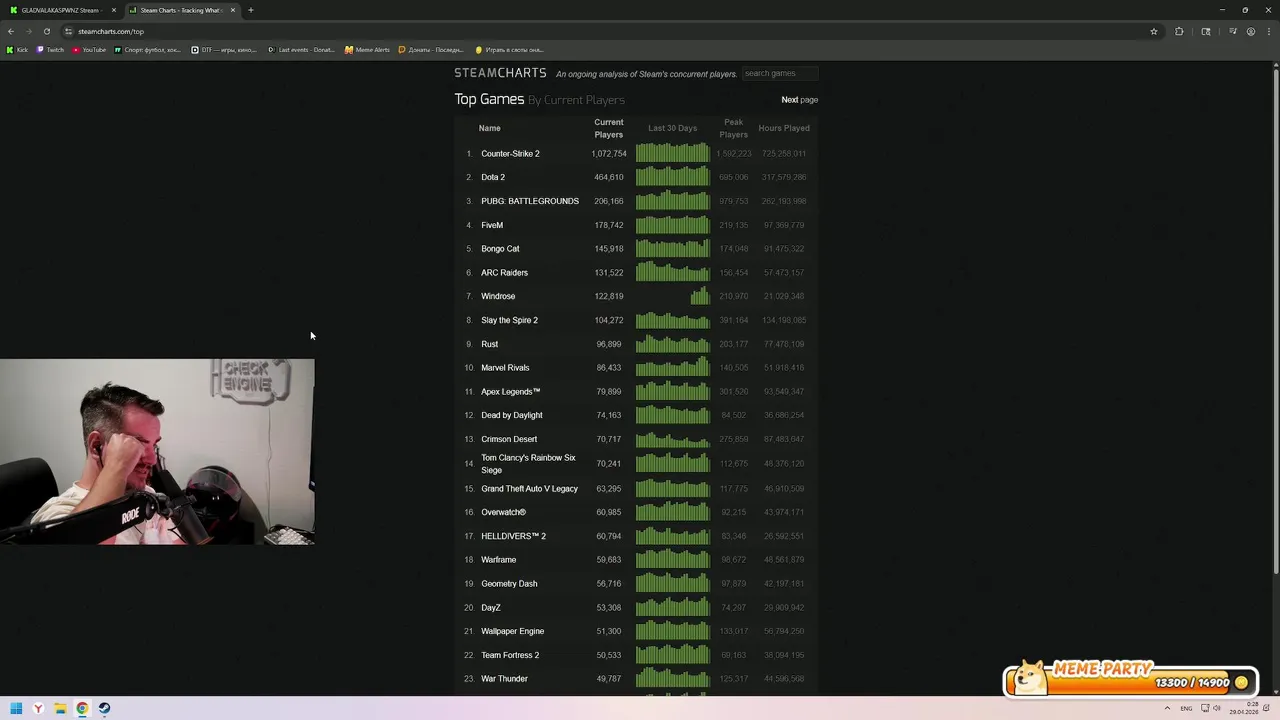Open the YouTube bookmark
Viewport: 1280px width, 720px height.
(x=89, y=49)
